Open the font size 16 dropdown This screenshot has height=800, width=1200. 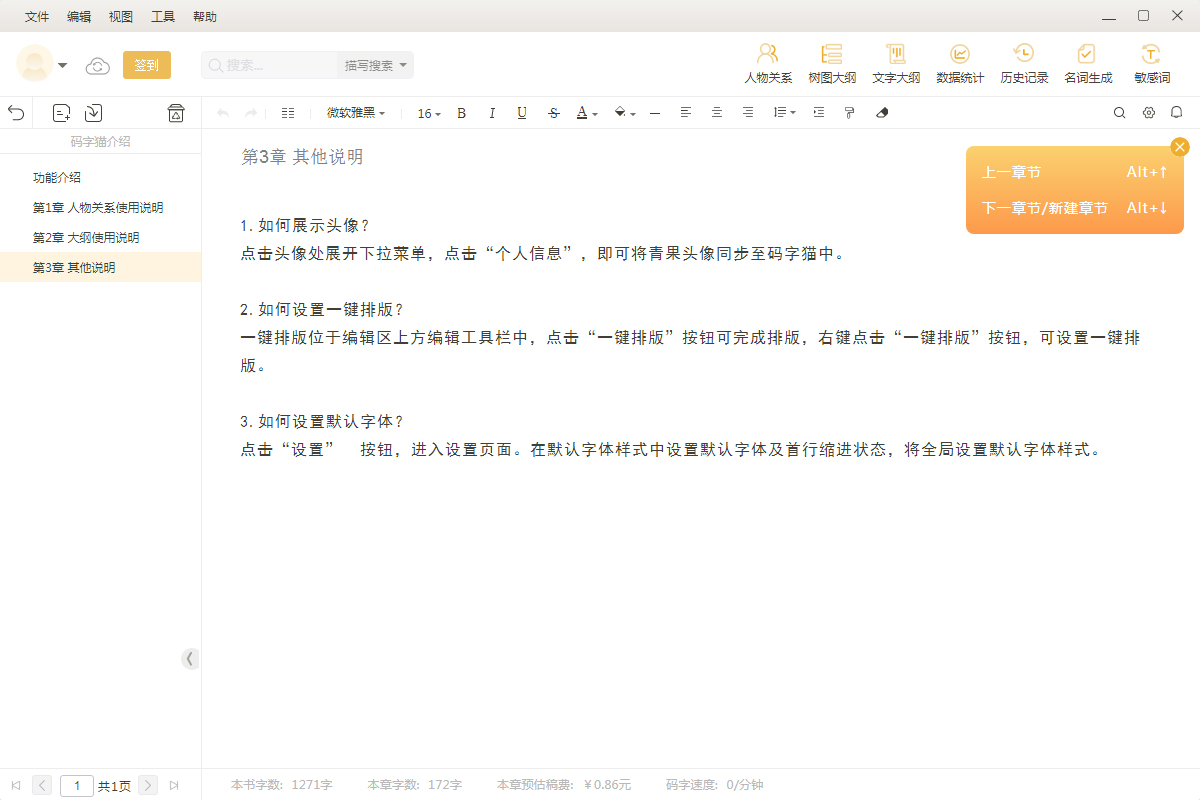(429, 114)
